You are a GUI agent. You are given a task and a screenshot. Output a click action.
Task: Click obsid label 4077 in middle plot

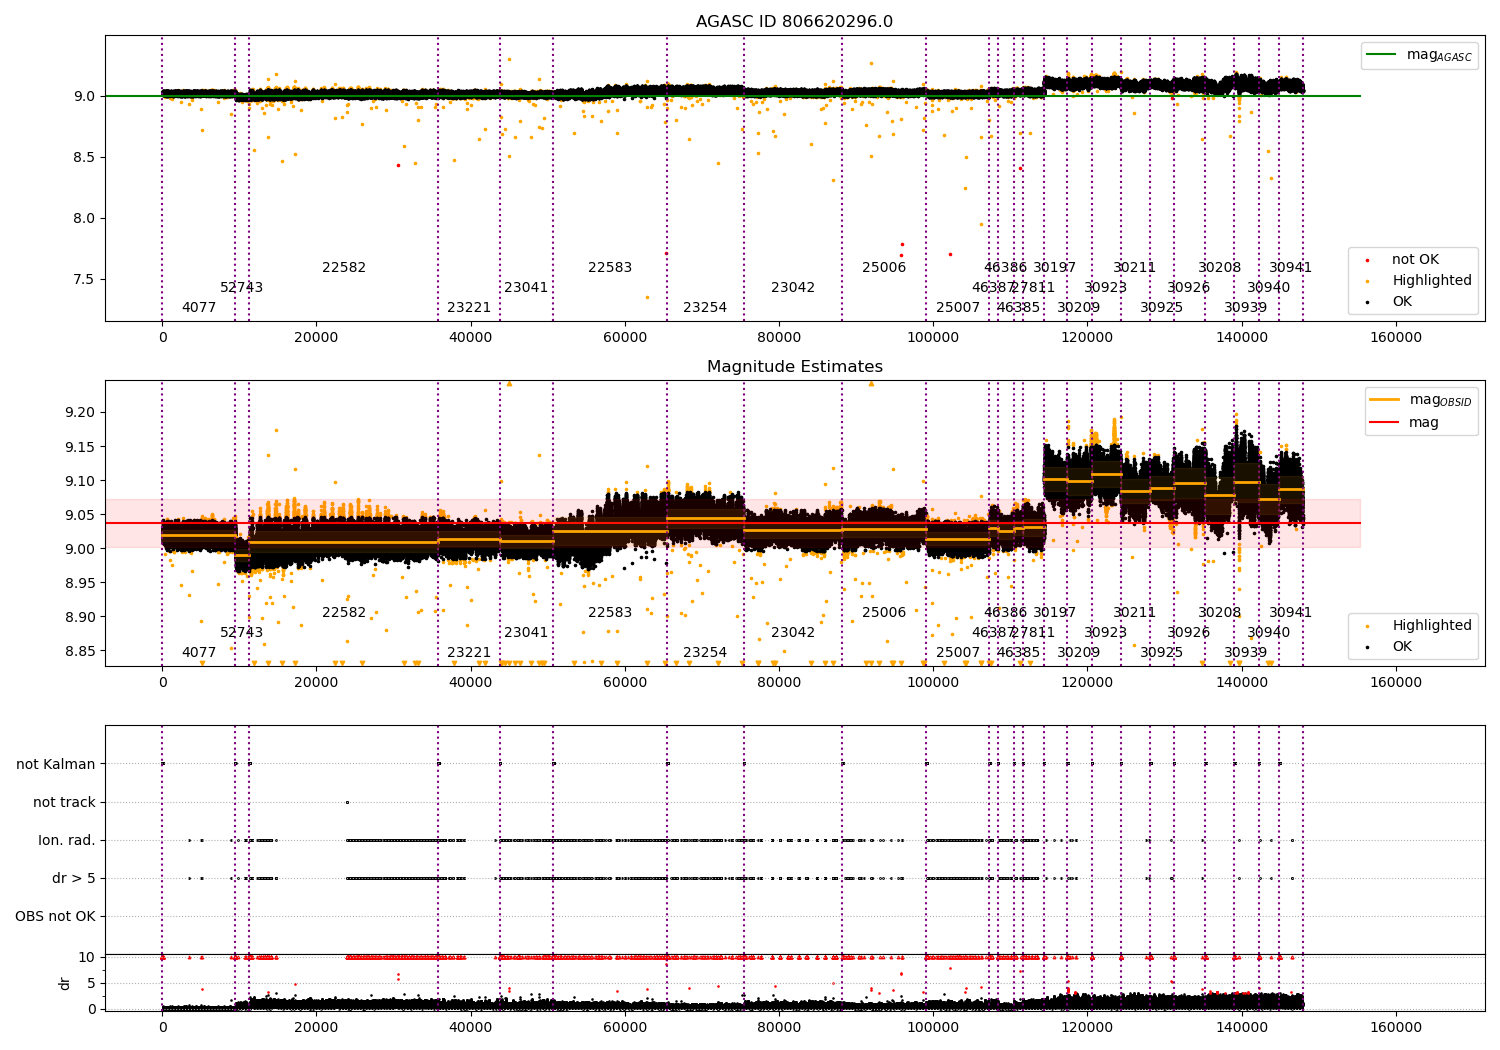click(x=199, y=653)
